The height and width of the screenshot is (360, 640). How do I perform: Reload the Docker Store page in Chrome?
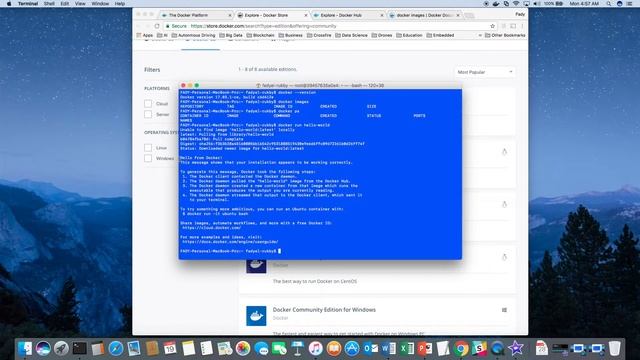coord(157,26)
